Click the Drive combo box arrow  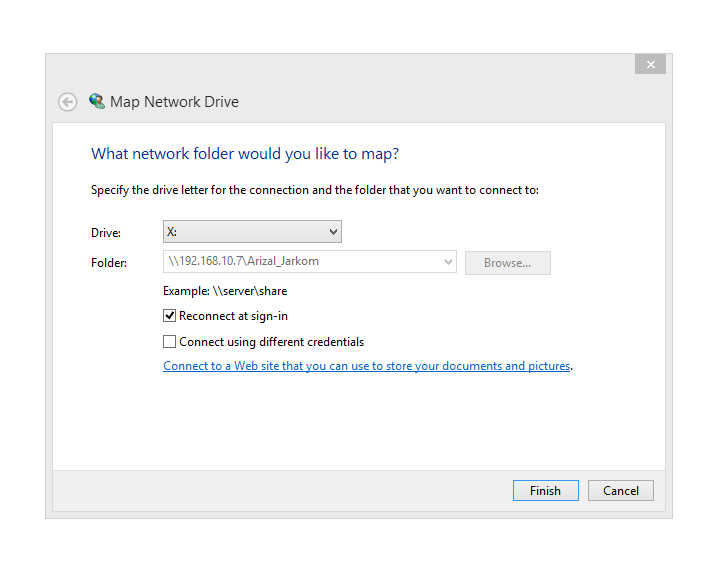tap(333, 232)
